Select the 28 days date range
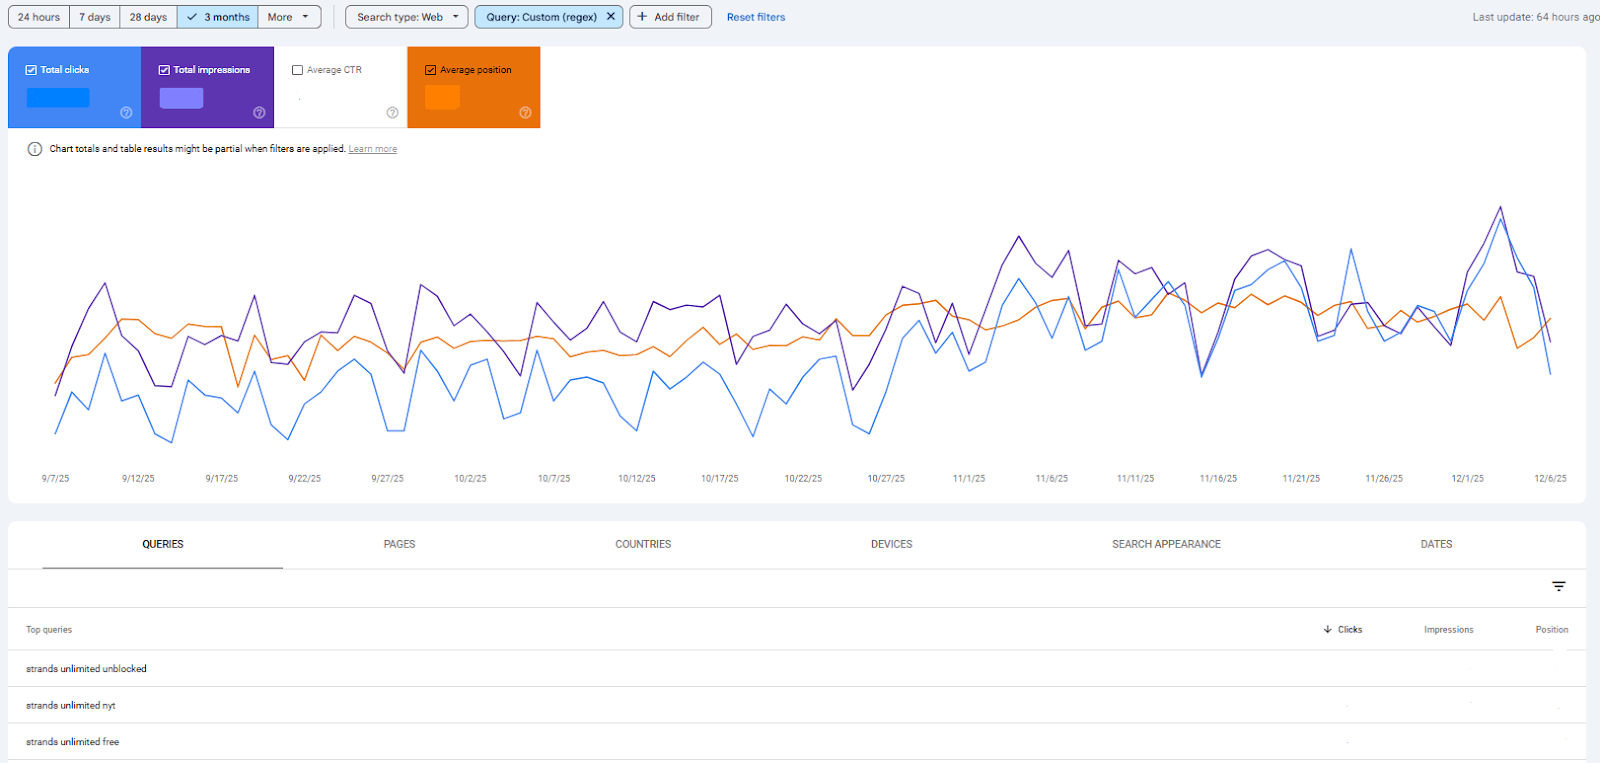The height and width of the screenshot is (763, 1600). tap(148, 17)
